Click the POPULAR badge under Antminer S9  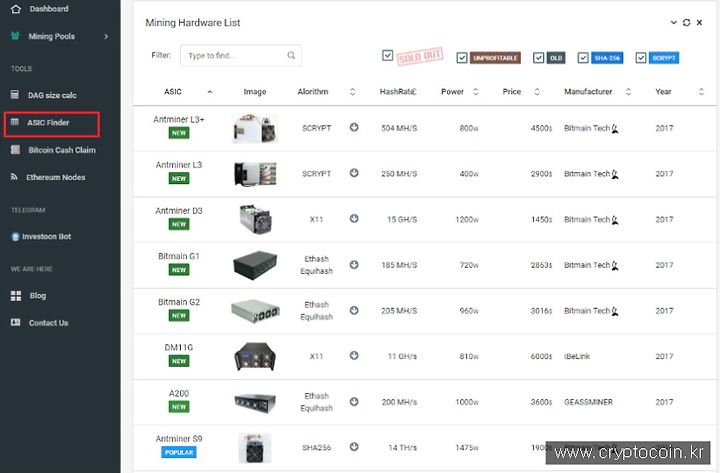point(179,452)
